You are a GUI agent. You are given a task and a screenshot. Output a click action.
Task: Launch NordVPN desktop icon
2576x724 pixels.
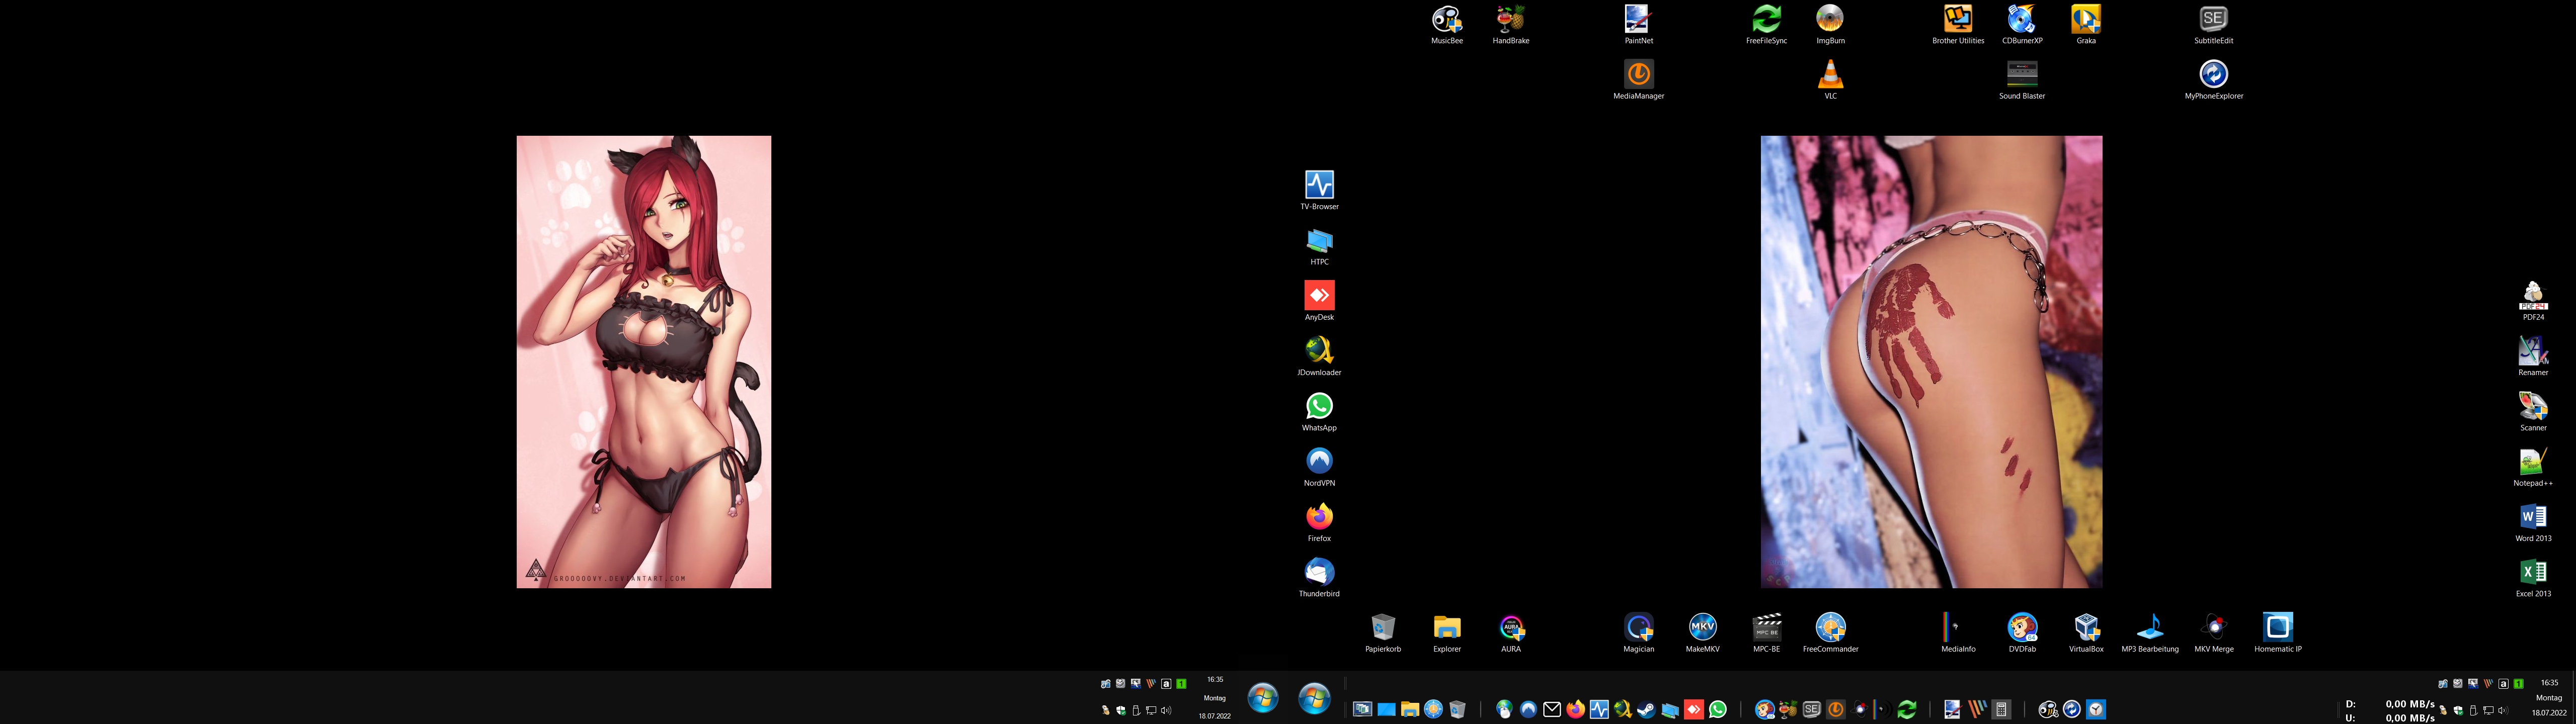(1319, 467)
